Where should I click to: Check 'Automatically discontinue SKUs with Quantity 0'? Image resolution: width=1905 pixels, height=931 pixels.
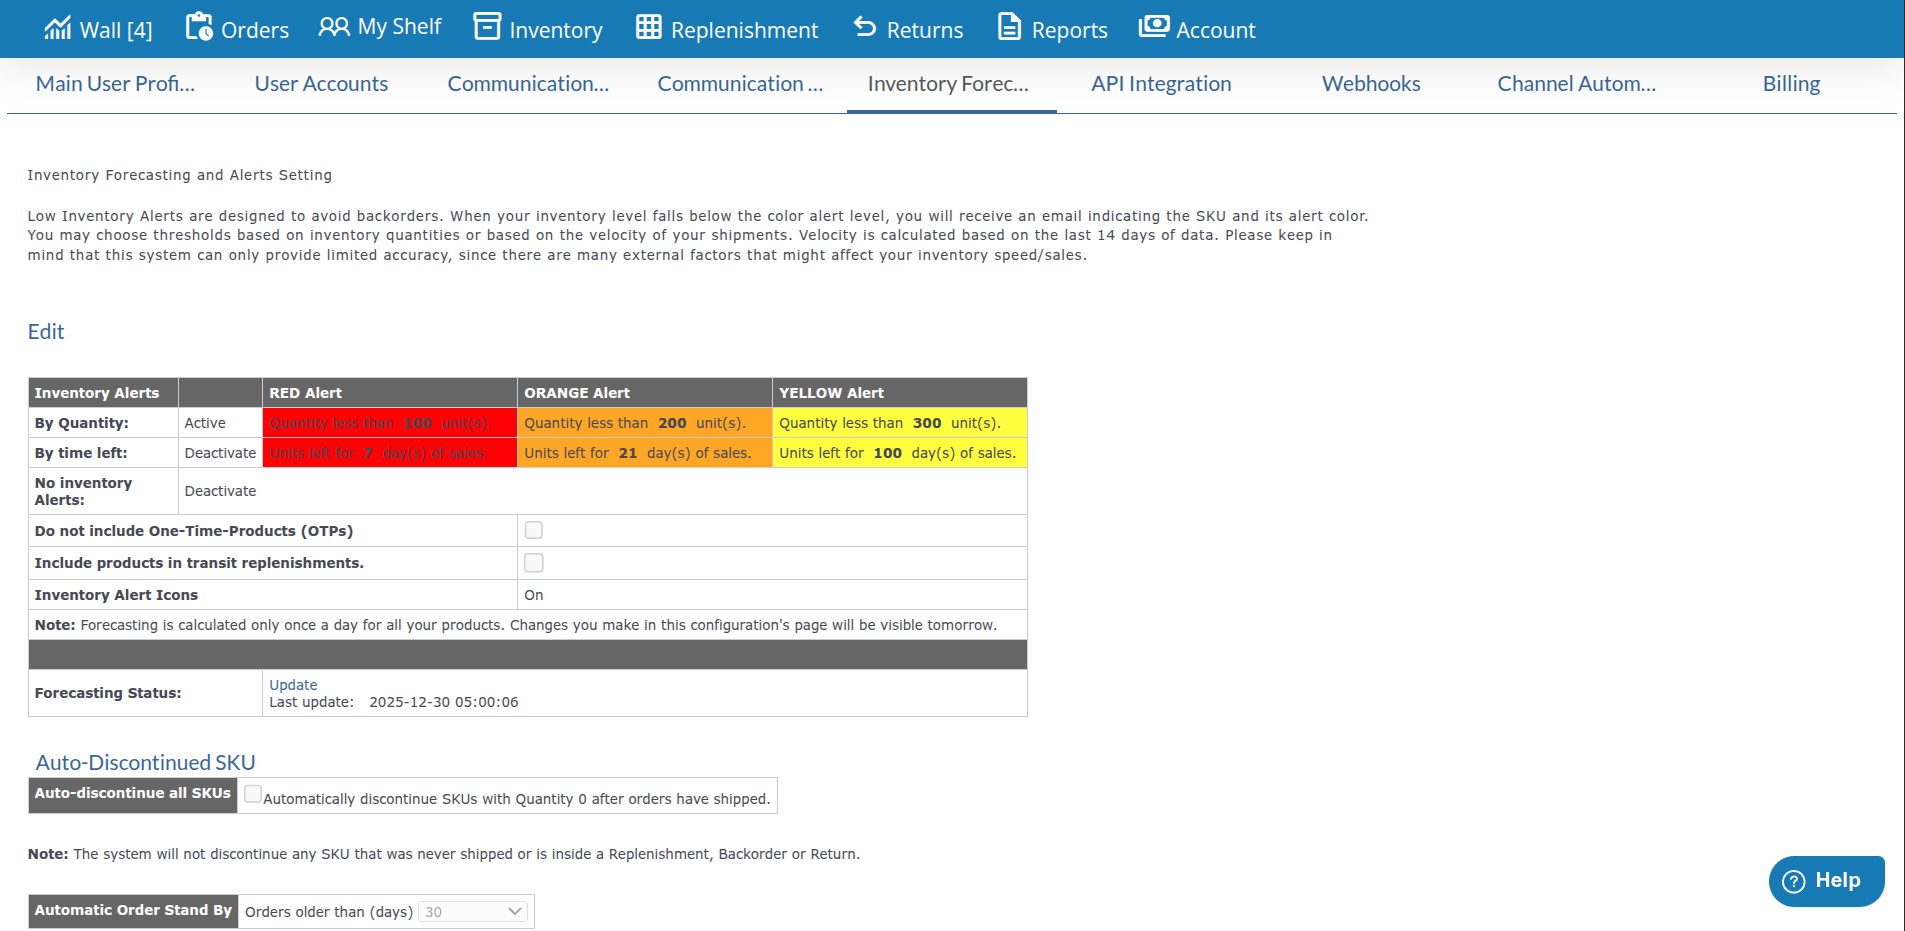(253, 793)
